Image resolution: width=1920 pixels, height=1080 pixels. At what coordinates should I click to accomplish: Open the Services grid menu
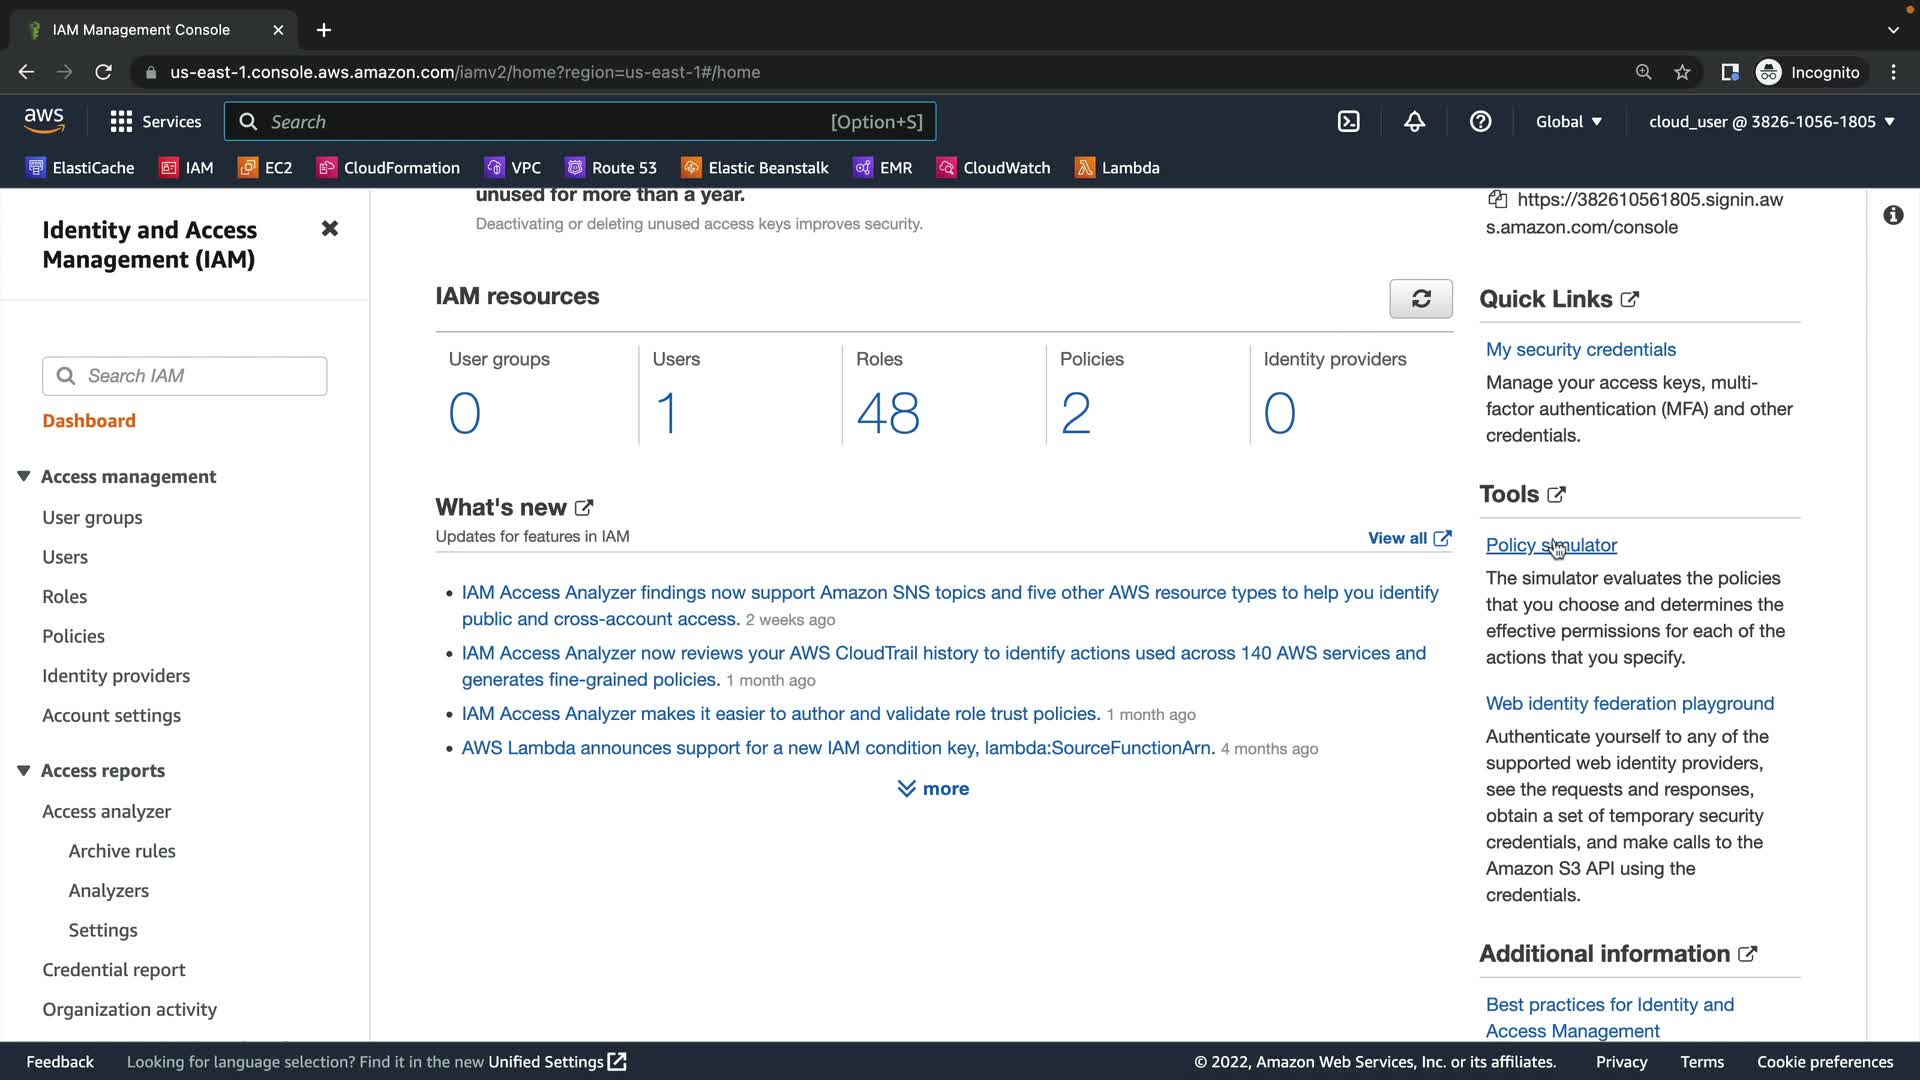click(155, 122)
